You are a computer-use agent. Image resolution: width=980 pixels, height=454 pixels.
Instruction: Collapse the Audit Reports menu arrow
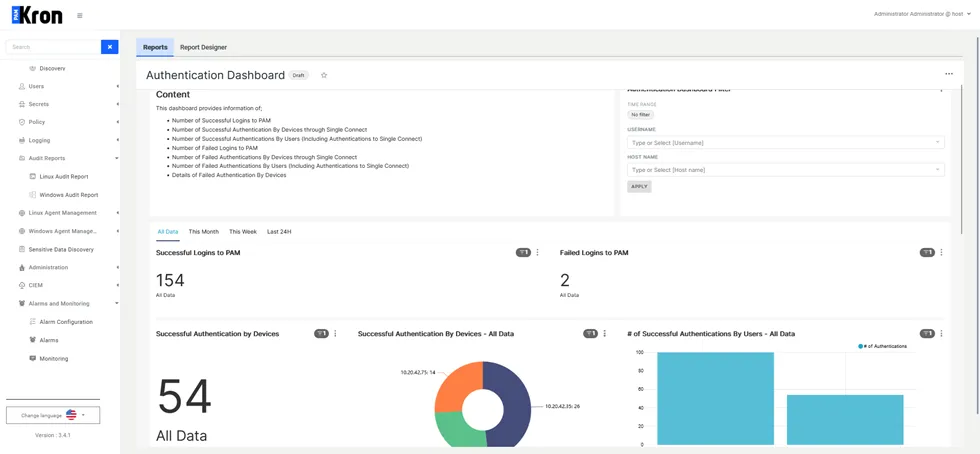(117, 158)
